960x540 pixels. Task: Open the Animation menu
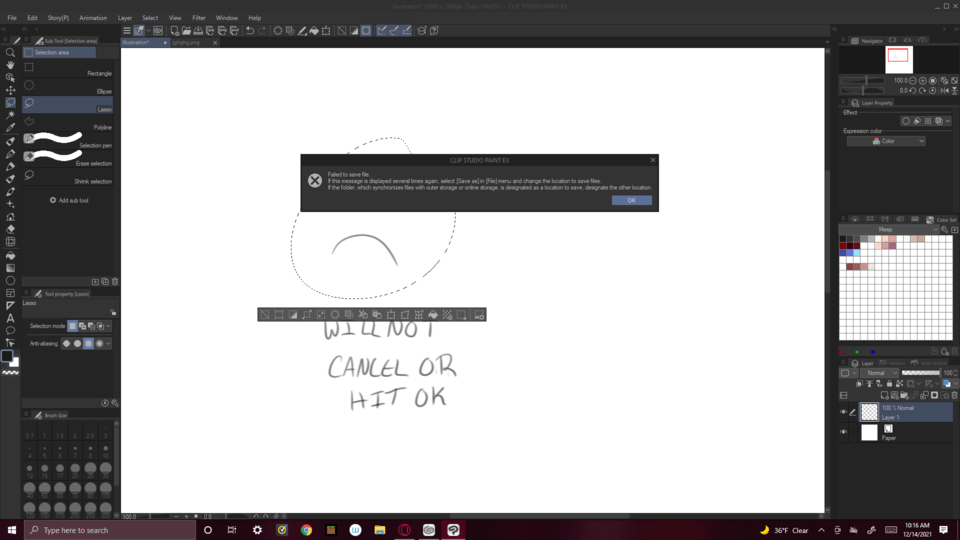click(x=93, y=18)
